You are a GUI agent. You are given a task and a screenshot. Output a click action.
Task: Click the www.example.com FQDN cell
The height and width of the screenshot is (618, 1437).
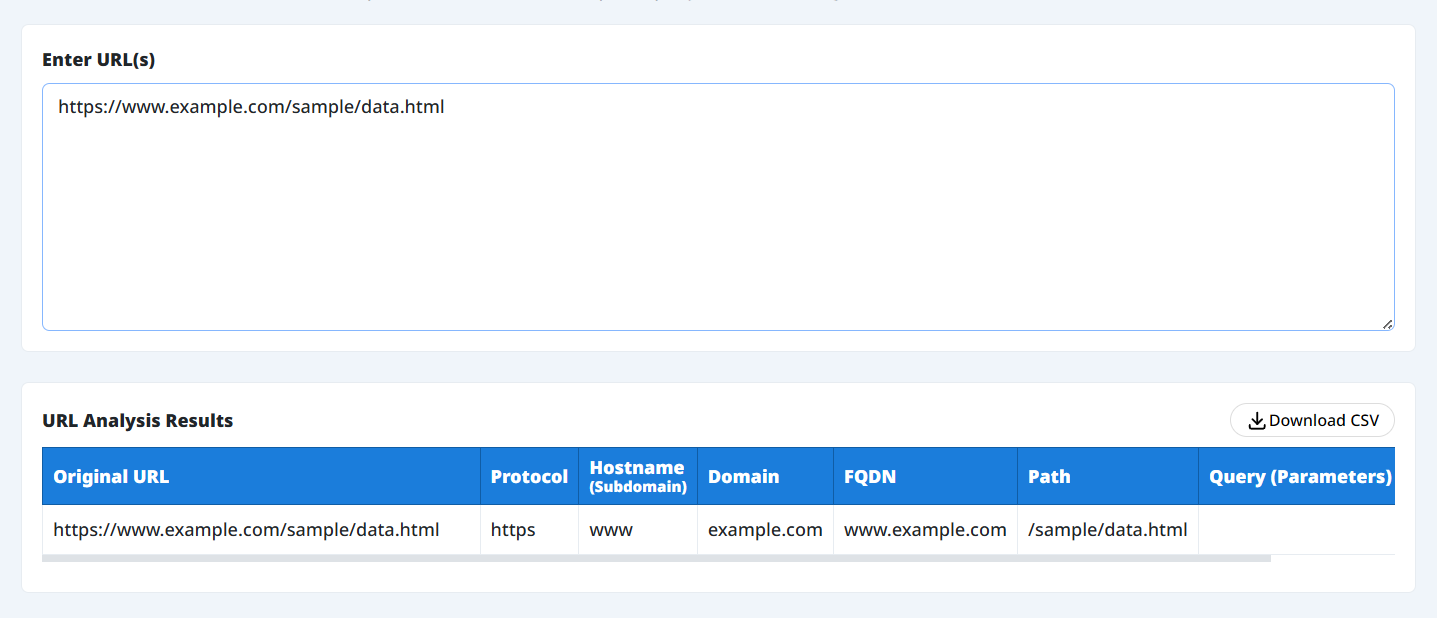(x=925, y=530)
